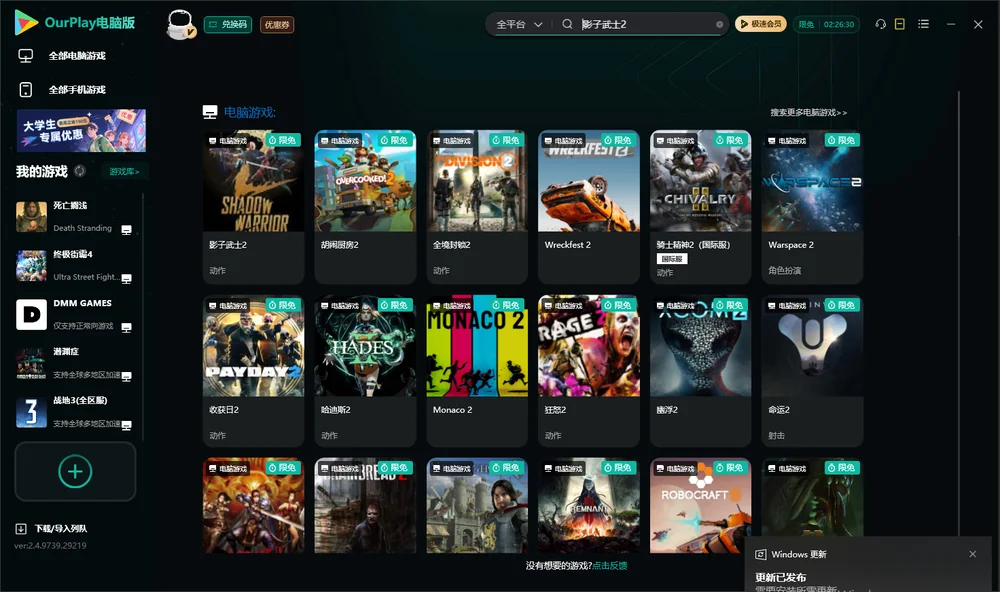Open the Chivalry II game cover

click(x=700, y=181)
